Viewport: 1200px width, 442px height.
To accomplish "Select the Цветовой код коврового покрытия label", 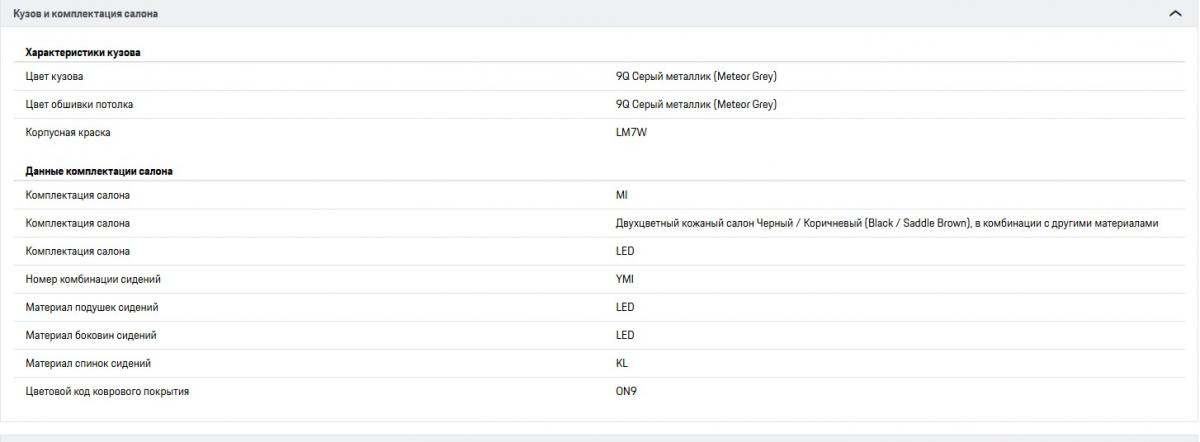I will point(107,391).
